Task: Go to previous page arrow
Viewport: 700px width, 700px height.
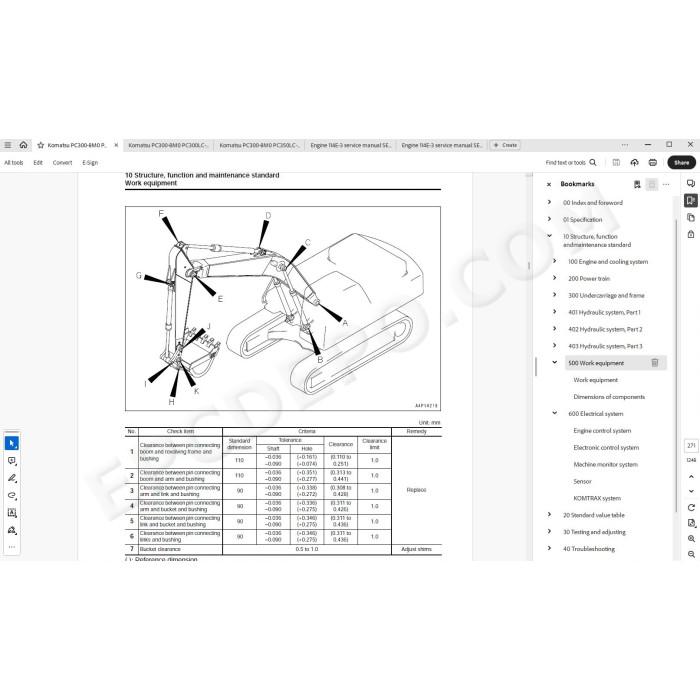Action: click(x=691, y=477)
